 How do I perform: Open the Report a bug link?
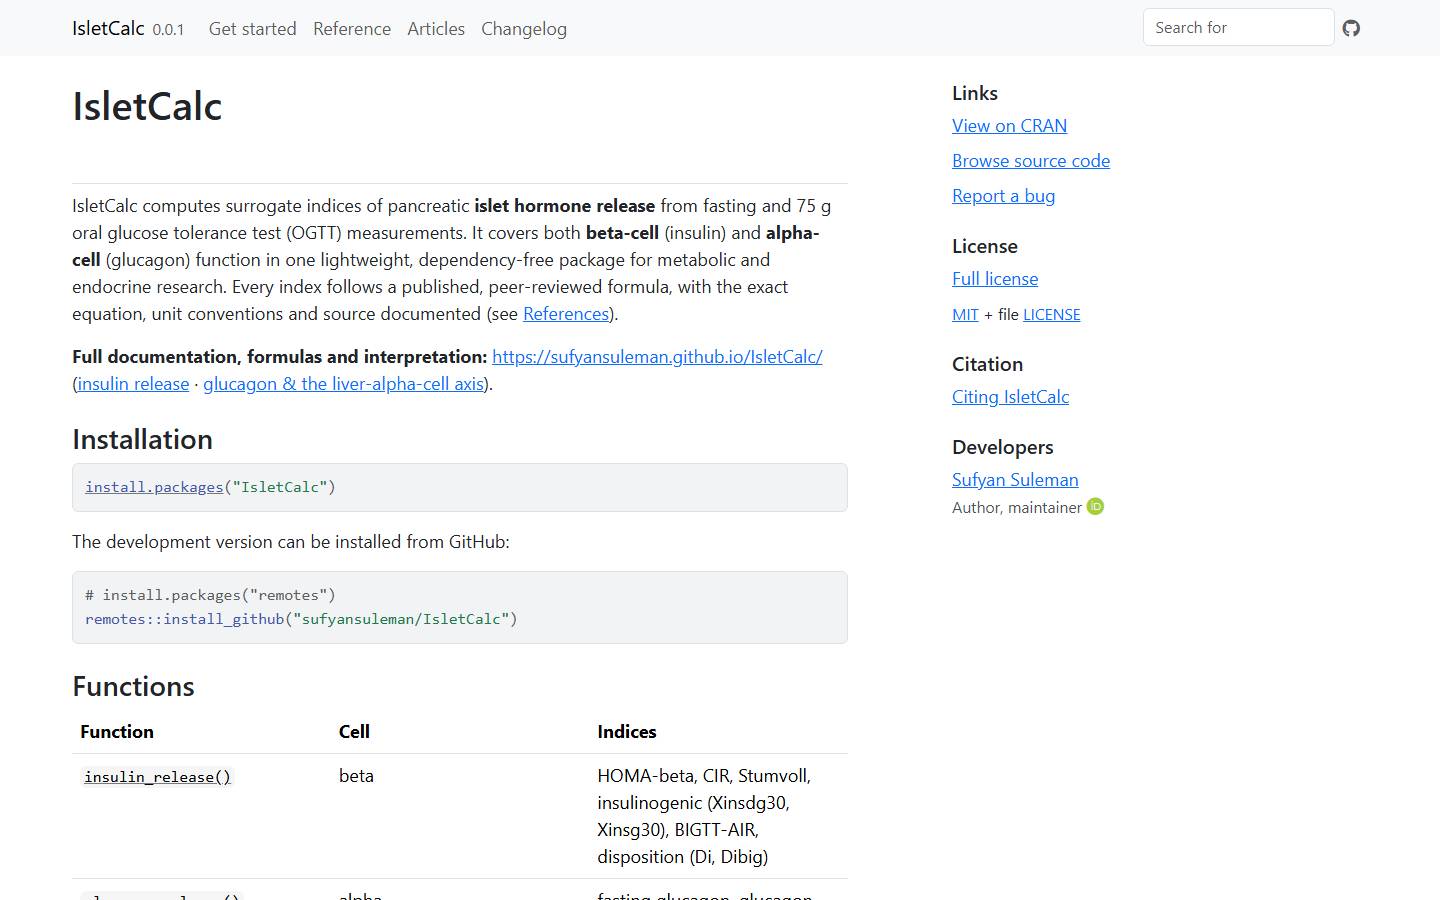pos(1003,196)
